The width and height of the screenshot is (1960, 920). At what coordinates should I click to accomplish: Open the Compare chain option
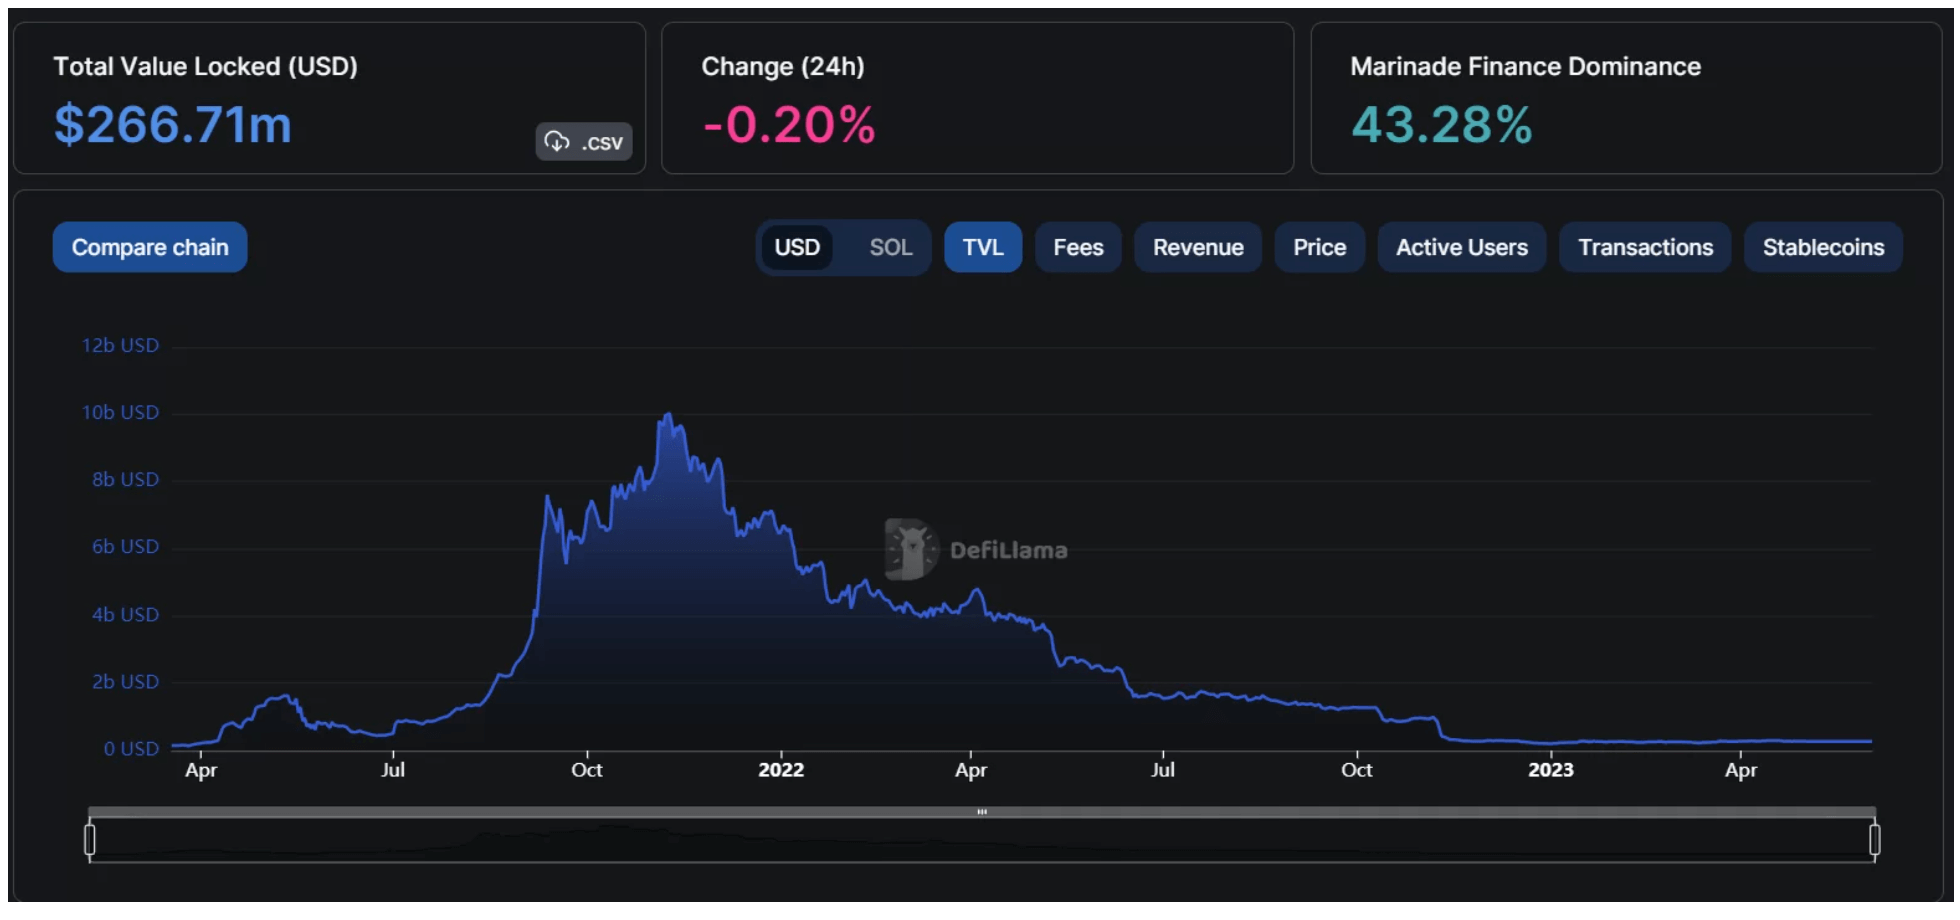coord(150,247)
